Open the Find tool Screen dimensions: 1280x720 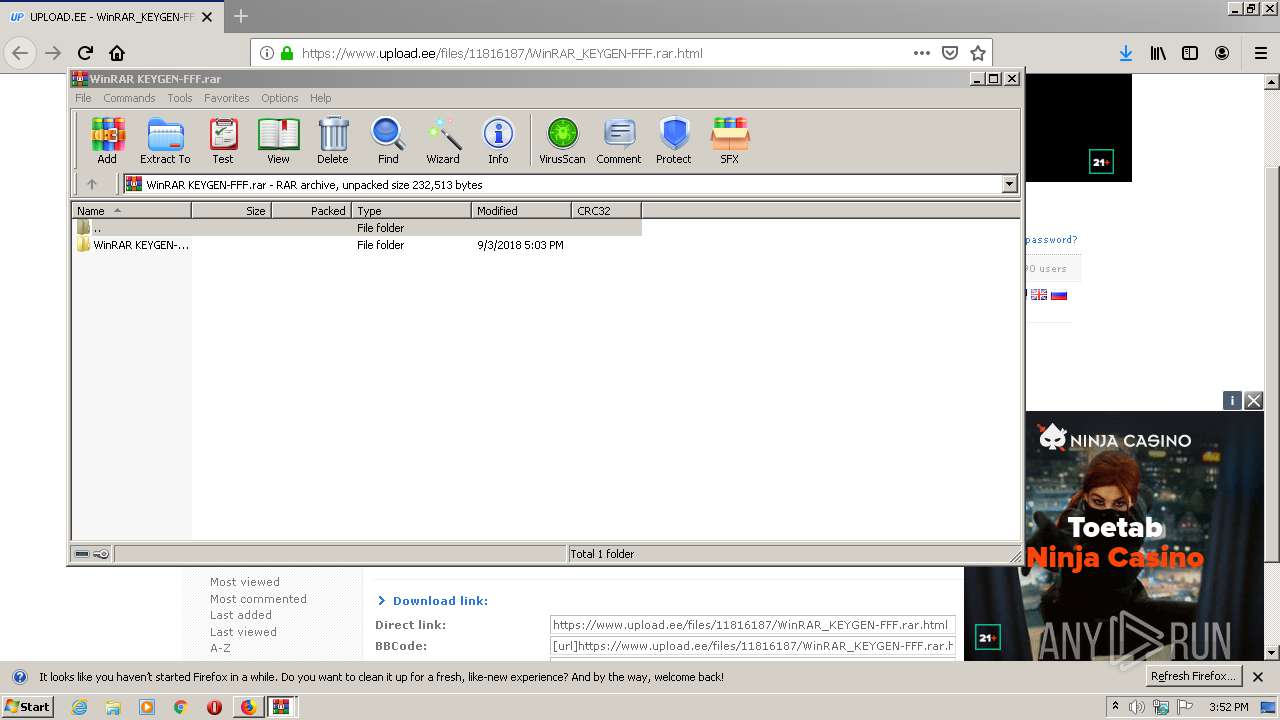pyautogui.click(x=388, y=141)
